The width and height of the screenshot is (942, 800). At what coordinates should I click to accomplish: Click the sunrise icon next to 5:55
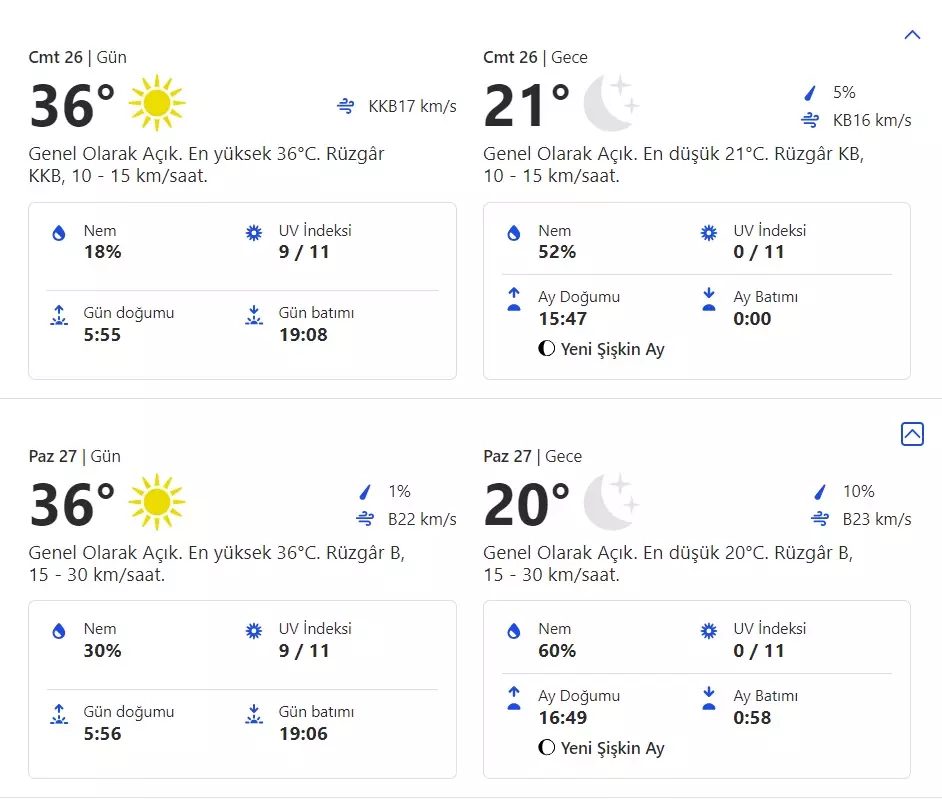pyautogui.click(x=59, y=316)
